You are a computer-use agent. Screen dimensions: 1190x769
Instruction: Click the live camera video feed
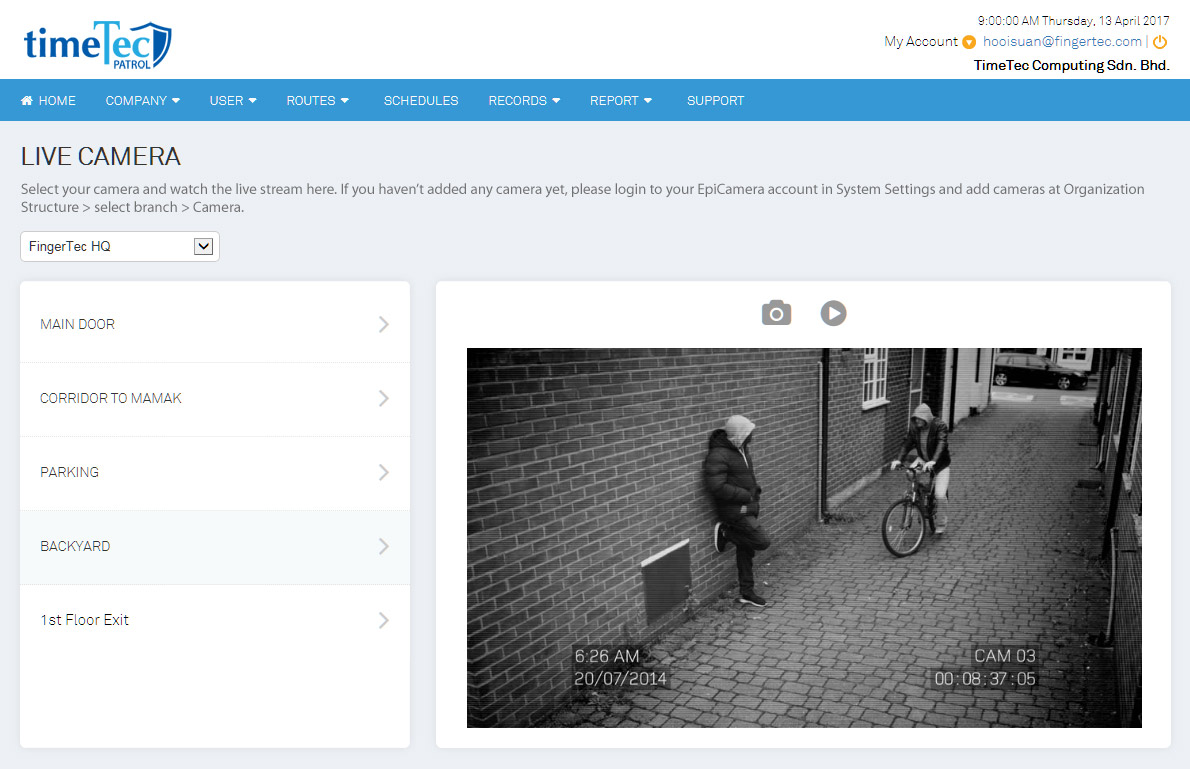click(804, 537)
